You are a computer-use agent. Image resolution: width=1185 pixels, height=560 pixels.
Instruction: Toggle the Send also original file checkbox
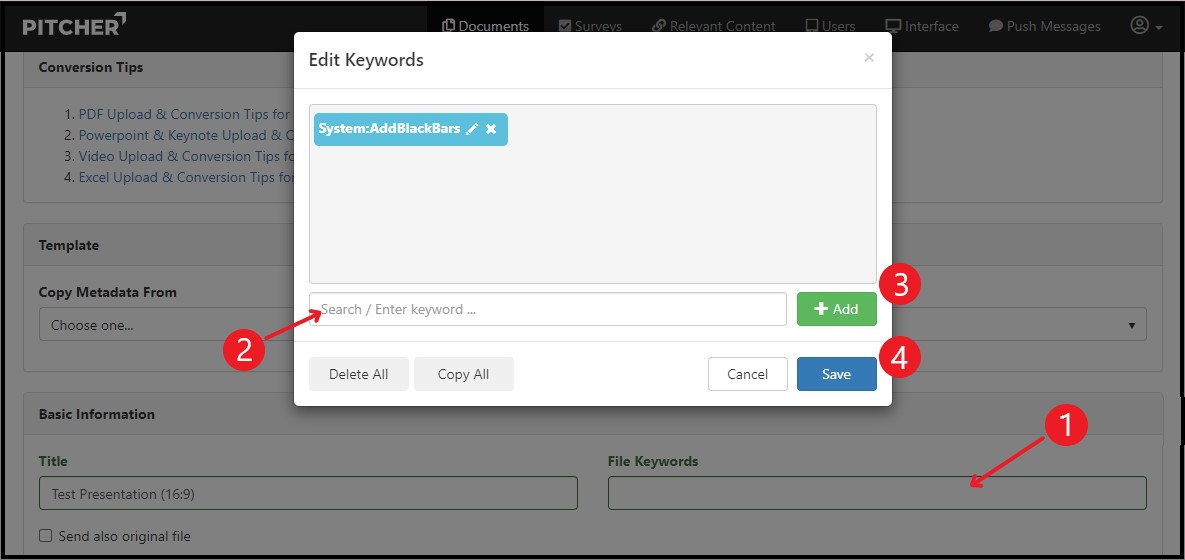[45, 536]
